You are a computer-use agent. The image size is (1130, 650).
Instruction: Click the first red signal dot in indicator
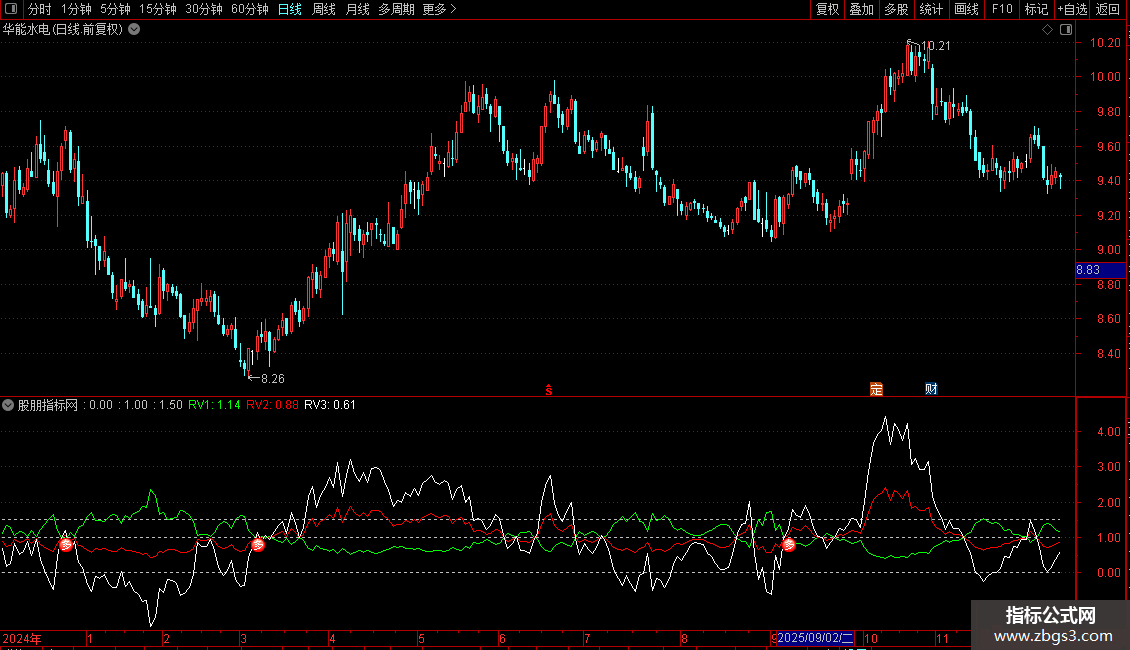tap(66, 545)
